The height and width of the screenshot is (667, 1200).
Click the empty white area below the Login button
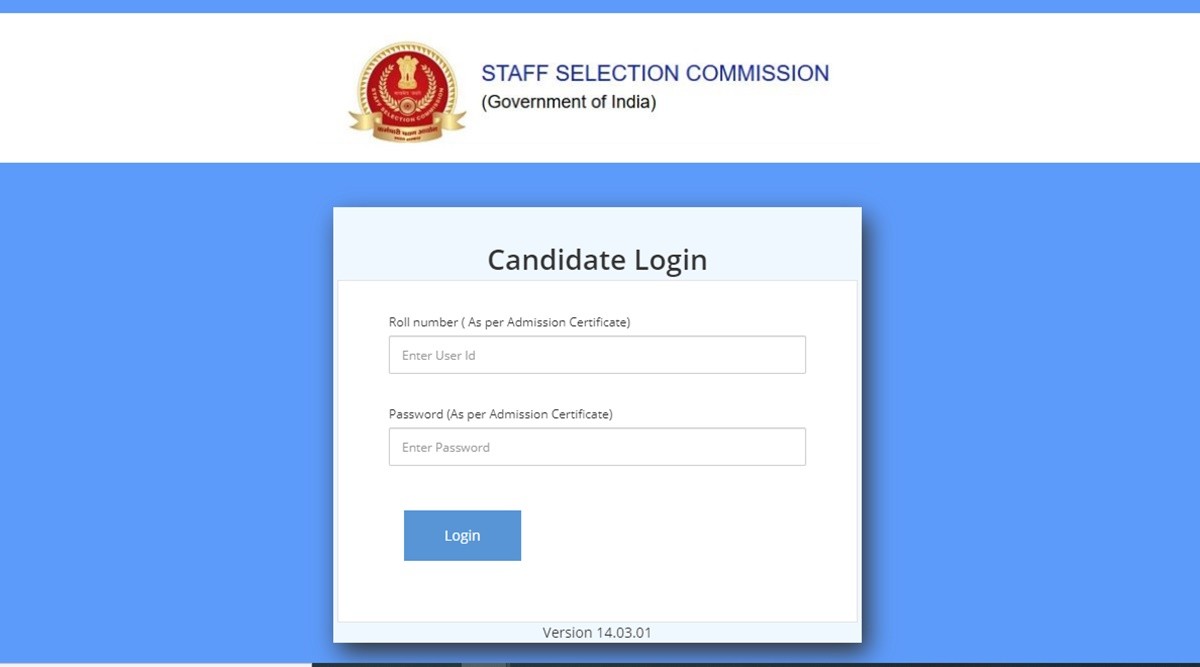click(597, 592)
